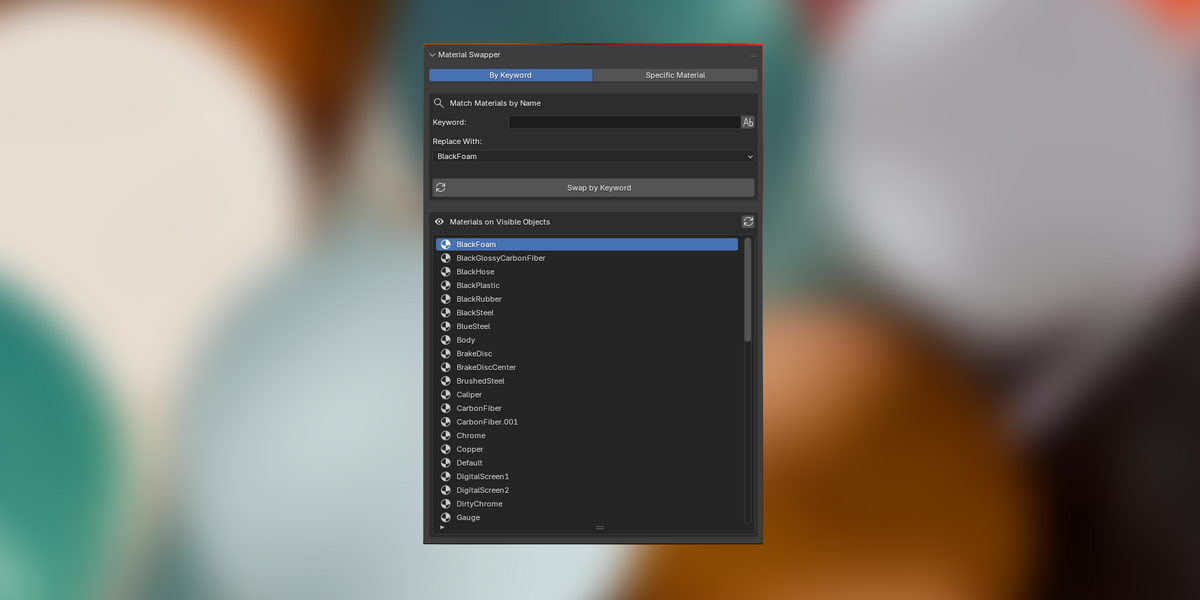1200x600 pixels.
Task: Focus the Keyword text field
Action: click(x=625, y=122)
